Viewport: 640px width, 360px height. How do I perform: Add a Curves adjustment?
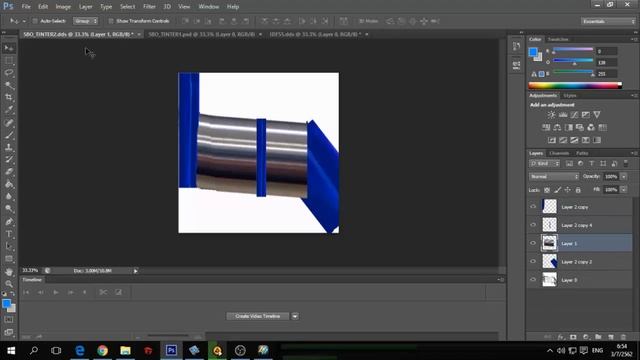(574, 115)
